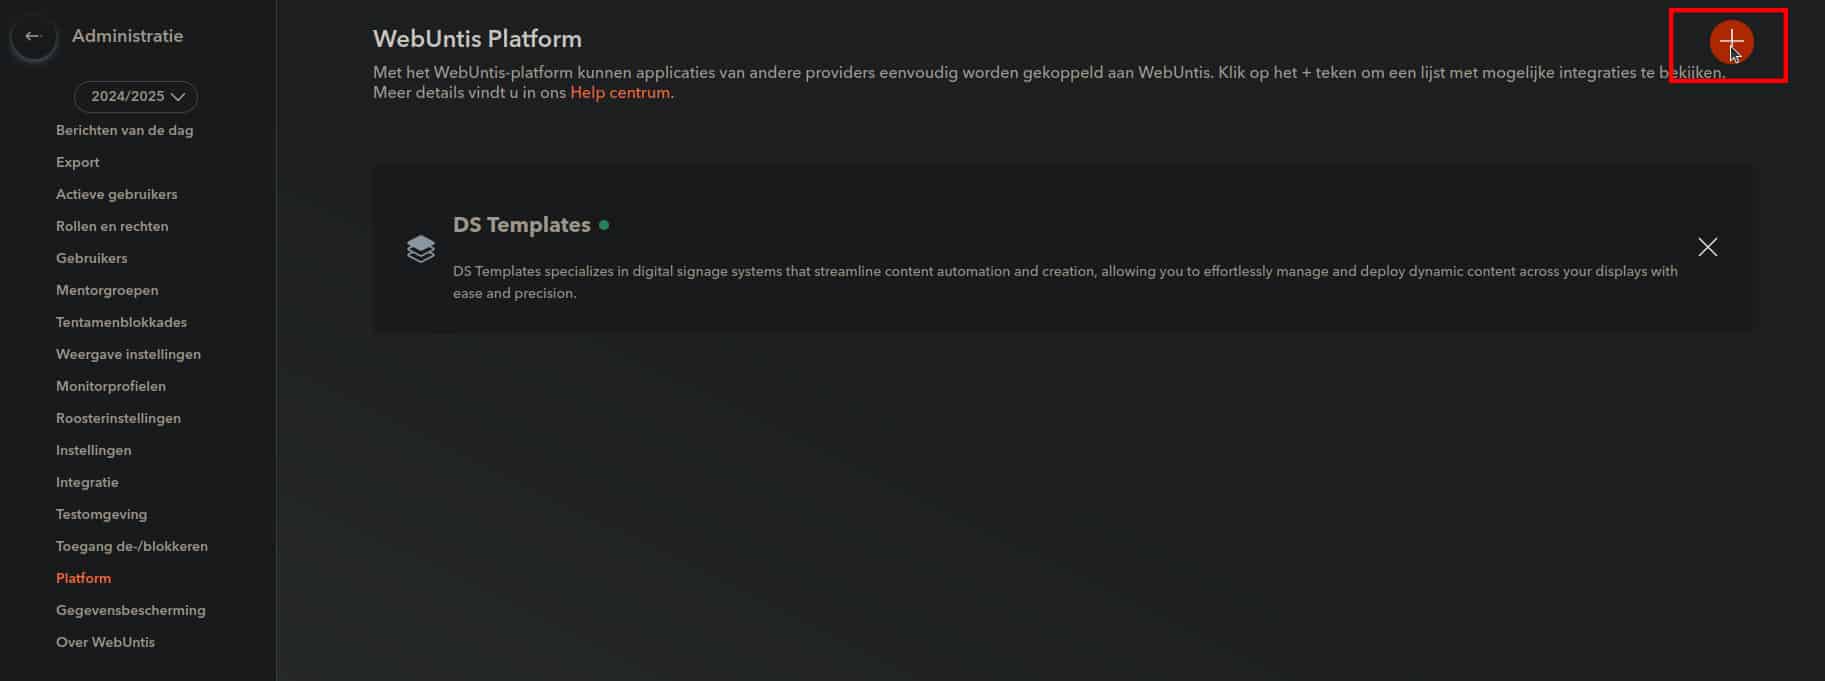This screenshot has width=1825, height=681.
Task: Add a new platform integration with plus button
Action: (1731, 42)
